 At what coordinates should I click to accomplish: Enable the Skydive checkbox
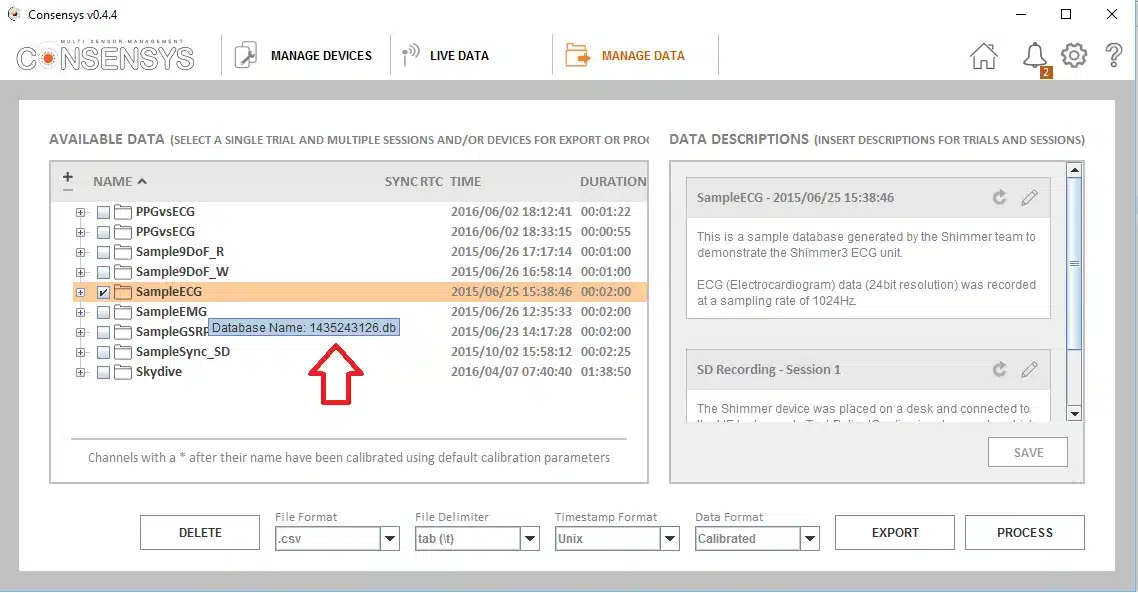click(103, 372)
